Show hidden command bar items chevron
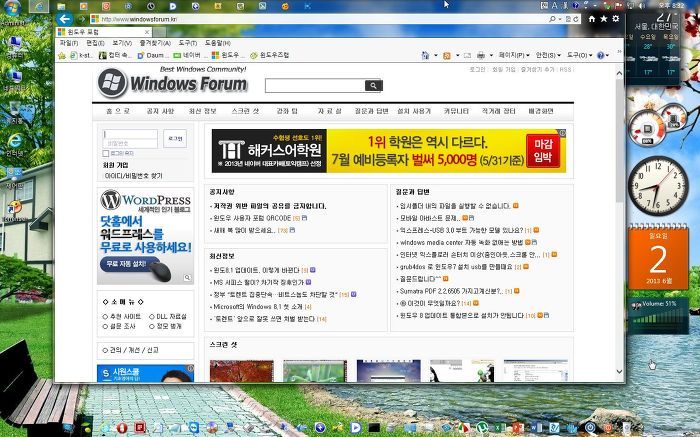This screenshot has height=437, width=700. [619, 52]
